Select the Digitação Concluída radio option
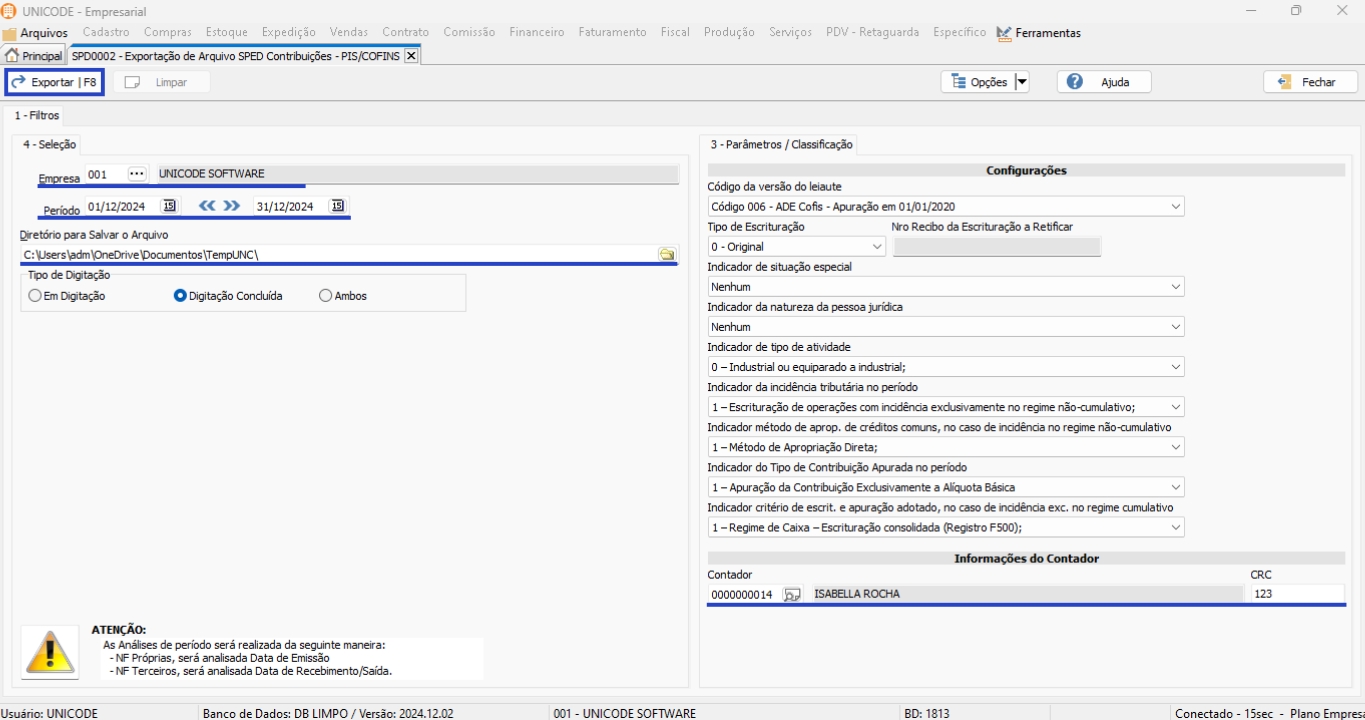1365x720 pixels. tap(181, 296)
